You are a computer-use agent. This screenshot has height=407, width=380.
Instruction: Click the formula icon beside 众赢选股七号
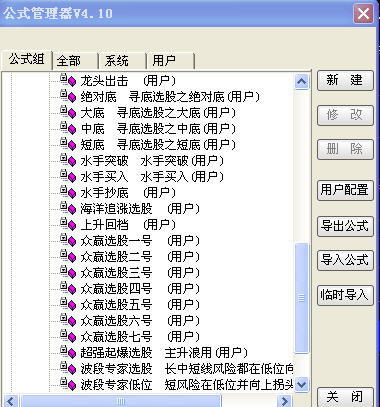coord(68,336)
